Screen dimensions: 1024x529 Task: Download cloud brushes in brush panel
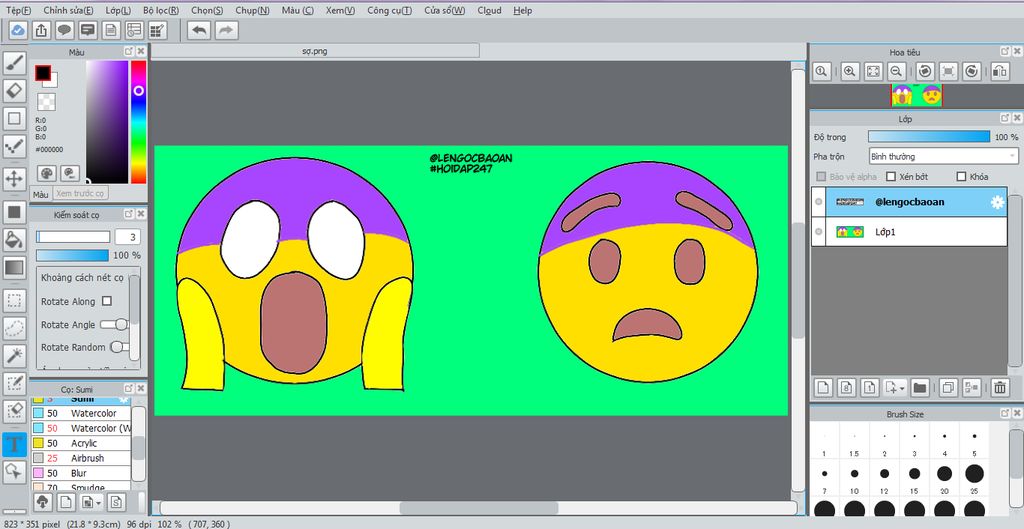pos(42,502)
